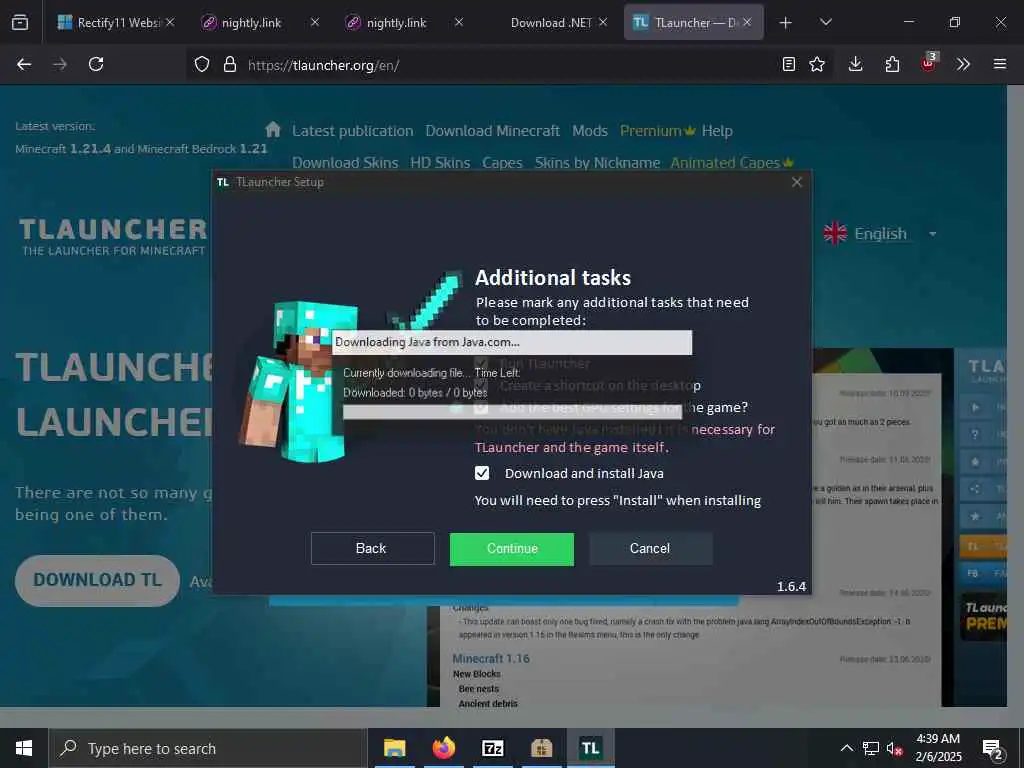1024x768 pixels.
Task: Open tracking protection shield icon
Action: [202, 65]
